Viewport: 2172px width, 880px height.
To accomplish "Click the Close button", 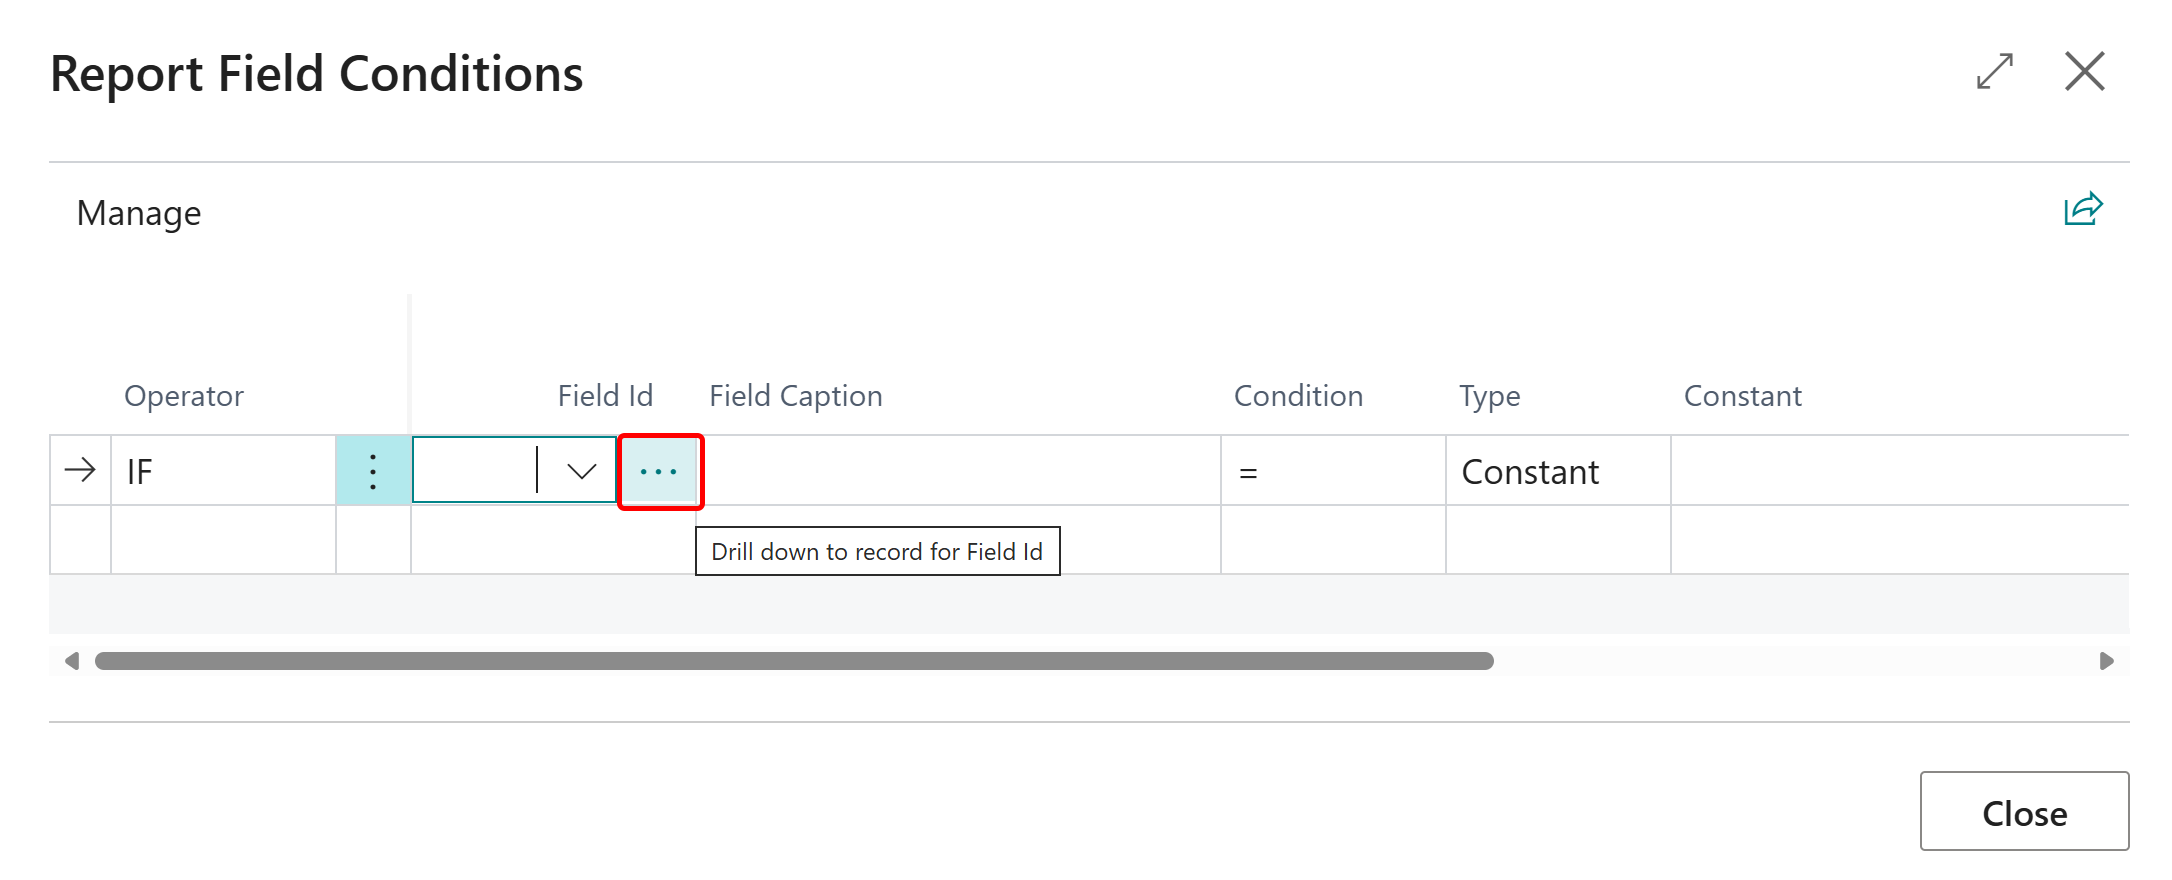I will [x=2023, y=811].
